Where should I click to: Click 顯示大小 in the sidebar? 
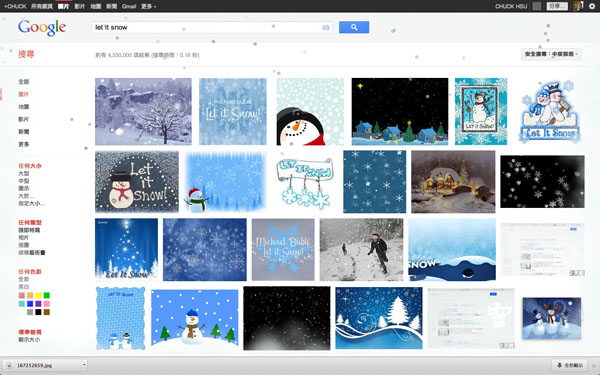click(x=29, y=339)
